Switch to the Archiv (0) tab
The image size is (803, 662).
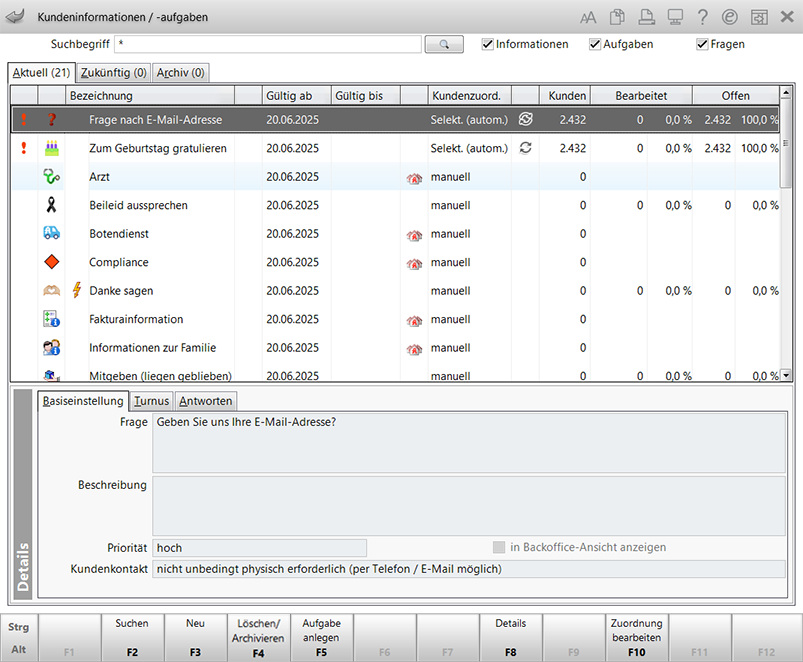[x=181, y=73]
